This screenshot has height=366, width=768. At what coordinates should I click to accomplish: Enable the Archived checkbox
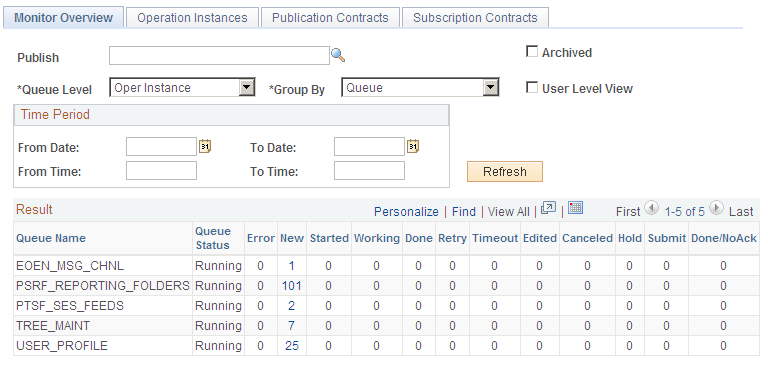[531, 51]
